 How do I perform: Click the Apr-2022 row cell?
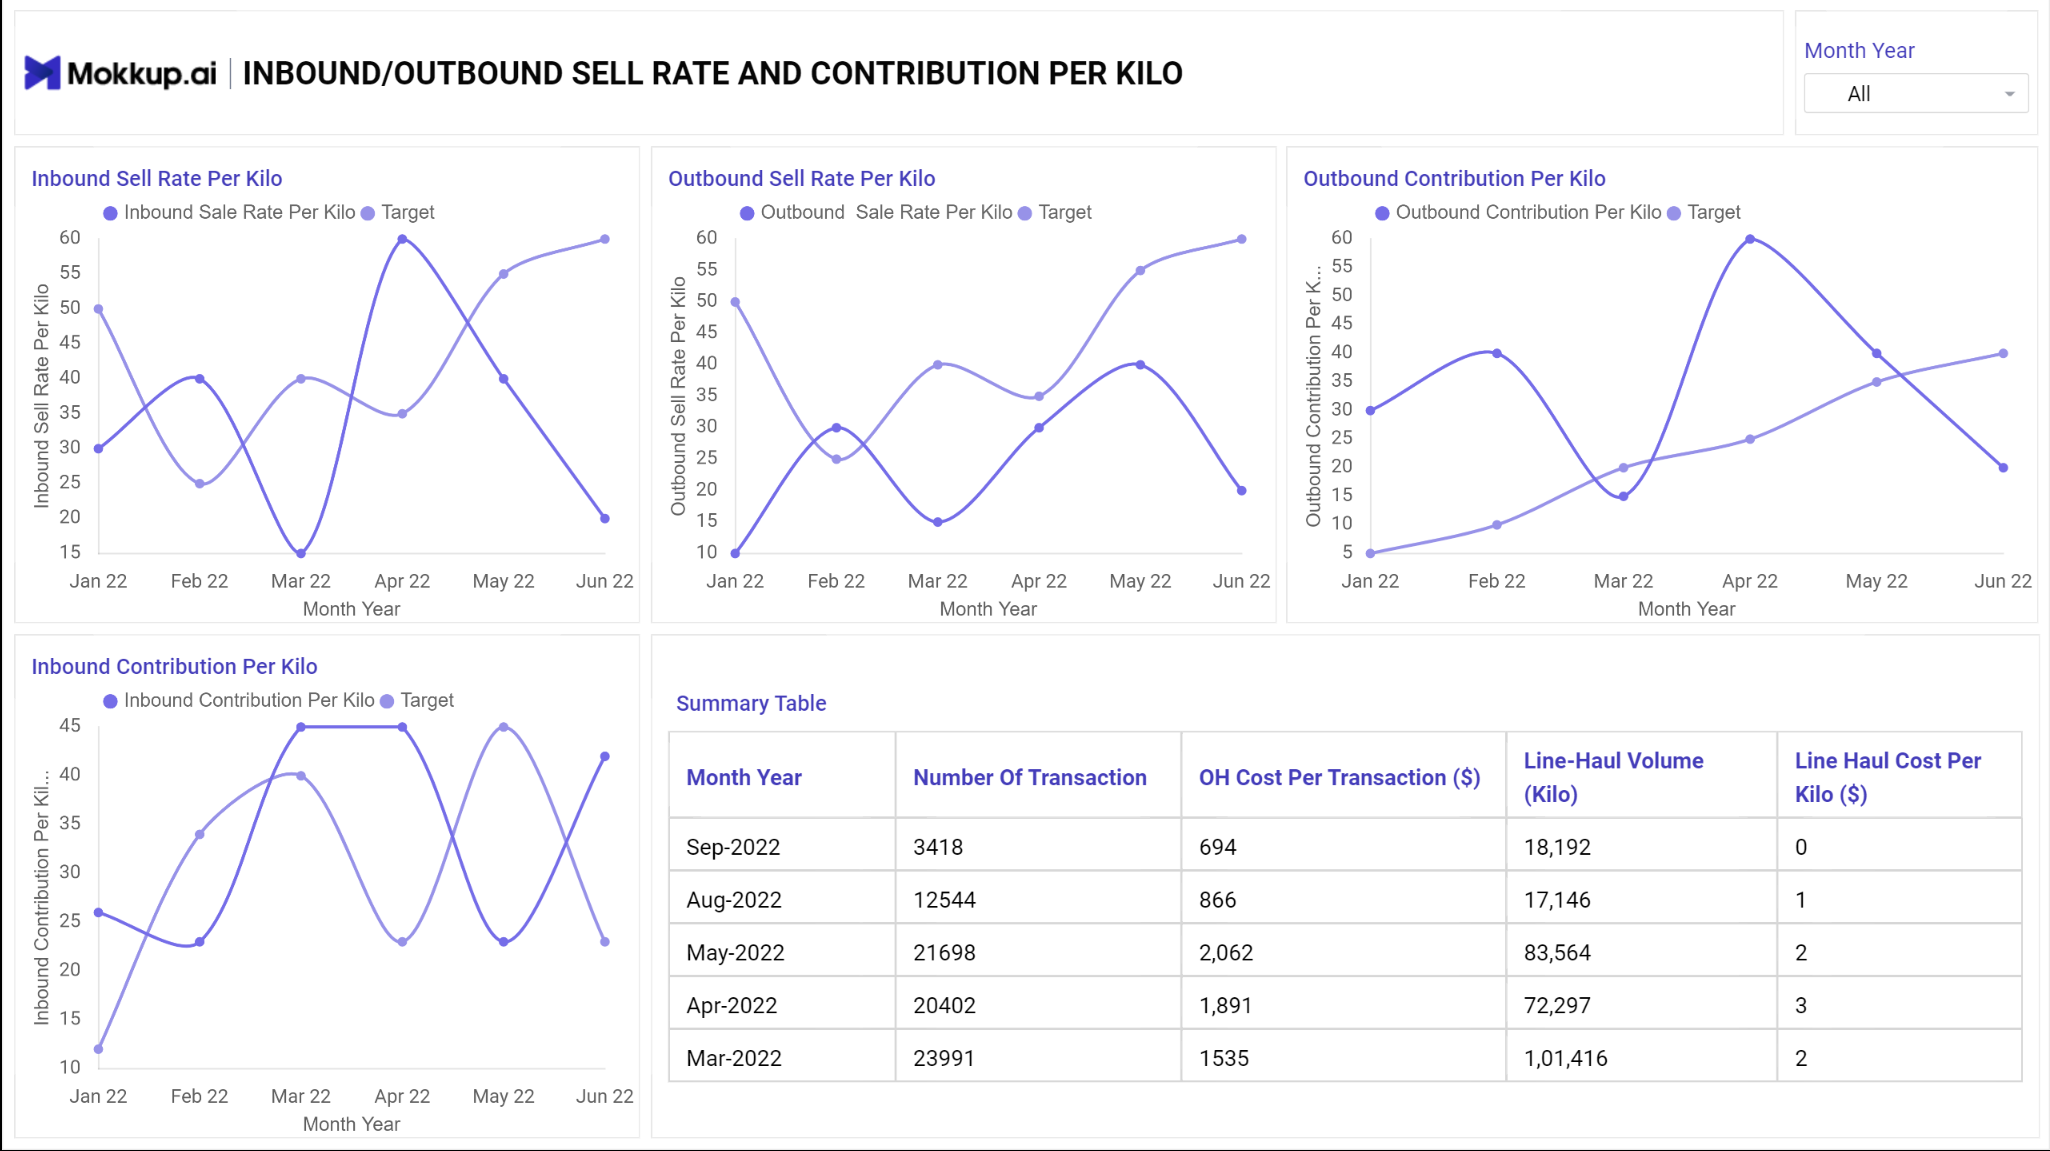[x=731, y=1006]
